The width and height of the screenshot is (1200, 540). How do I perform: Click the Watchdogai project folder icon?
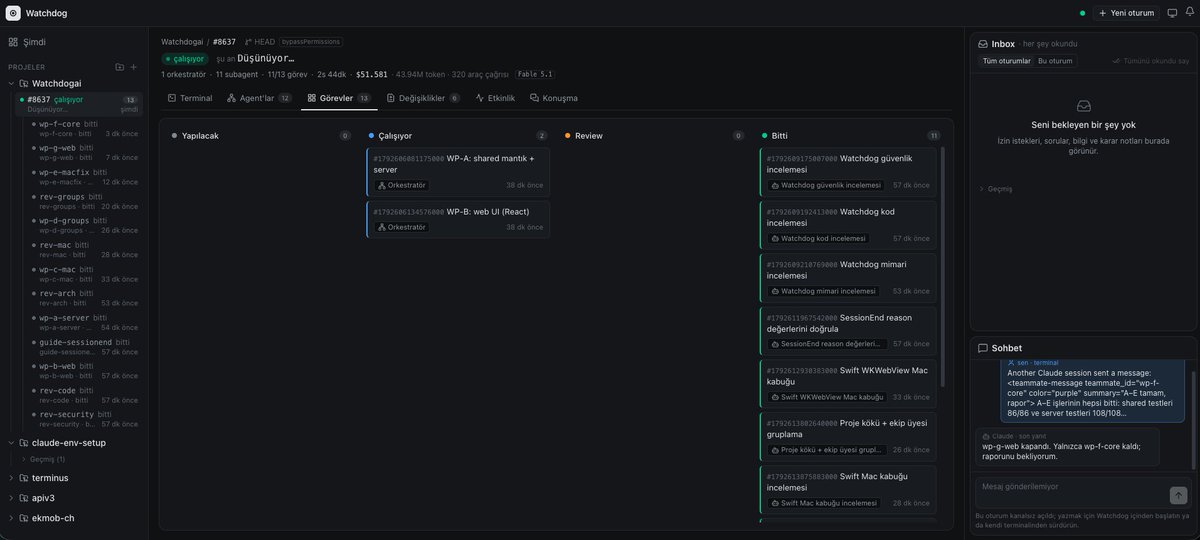coord(24,83)
